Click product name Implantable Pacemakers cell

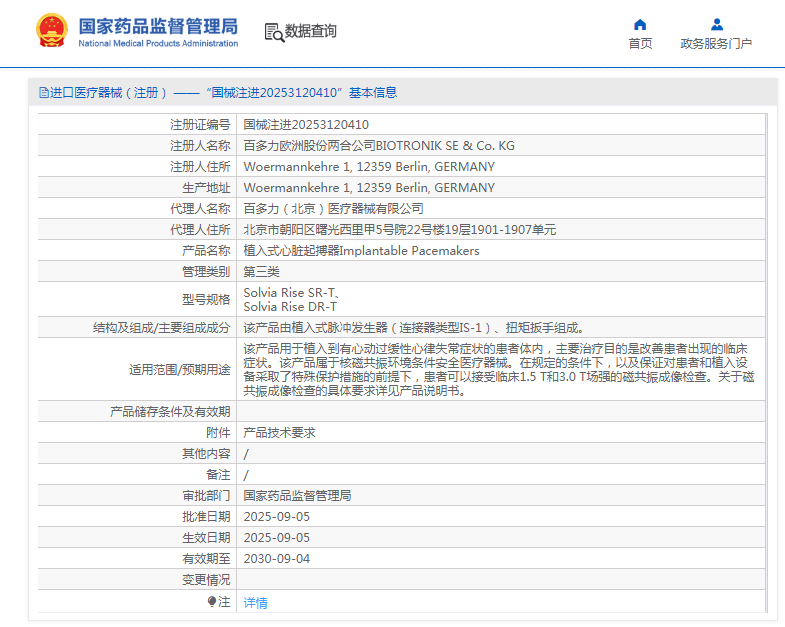click(361, 251)
